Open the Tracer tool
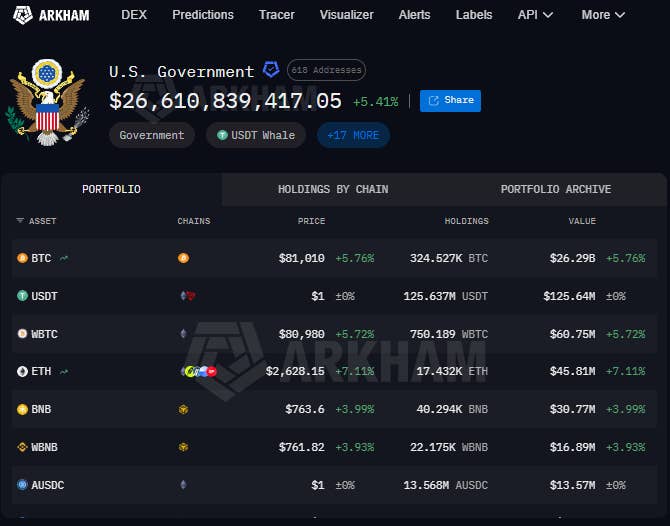This screenshot has width=670, height=526. point(276,15)
